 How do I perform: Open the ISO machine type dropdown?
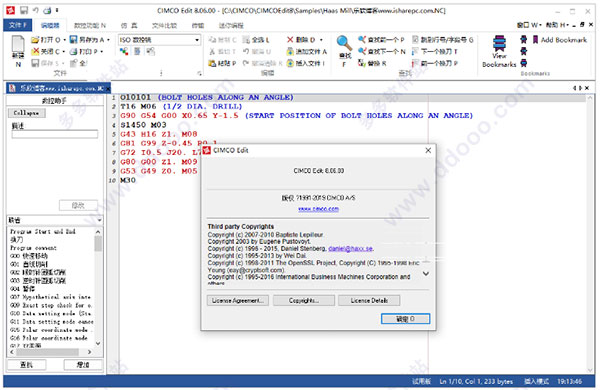[197, 40]
